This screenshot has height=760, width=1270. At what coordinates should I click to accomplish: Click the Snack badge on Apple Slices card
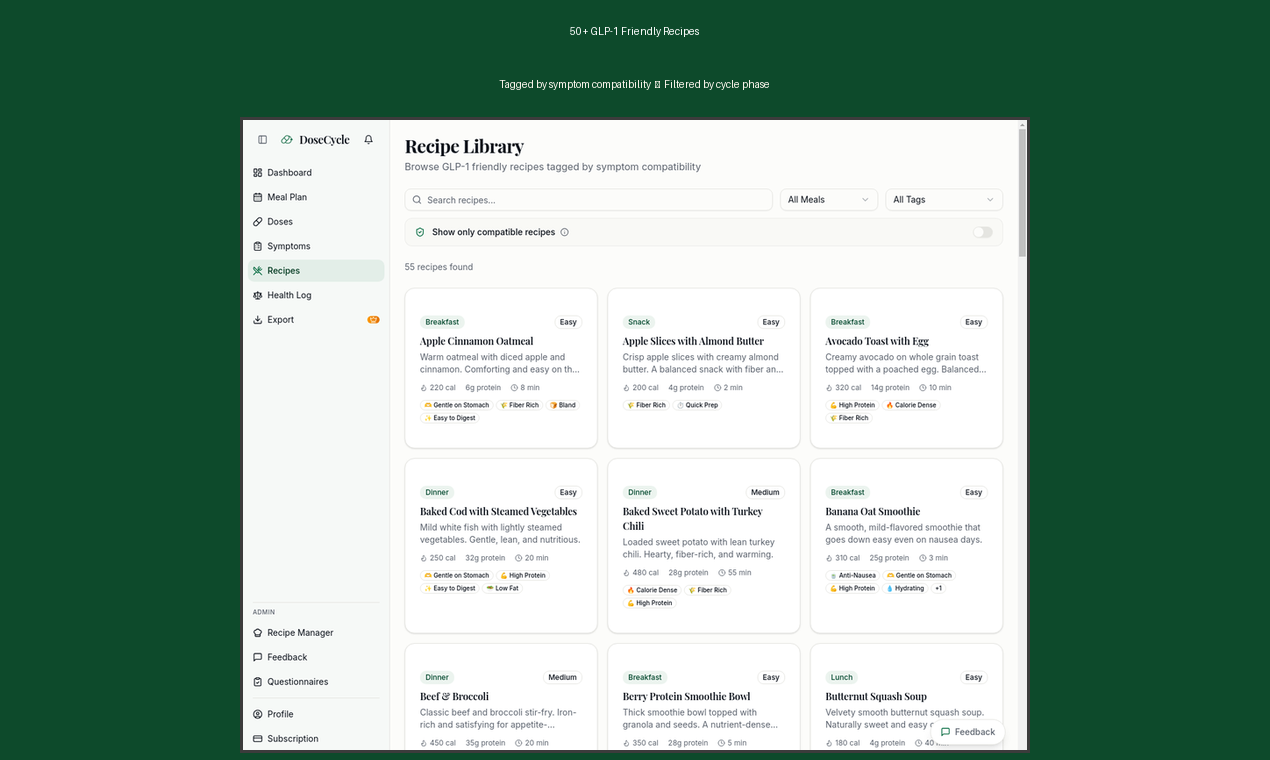click(x=639, y=322)
